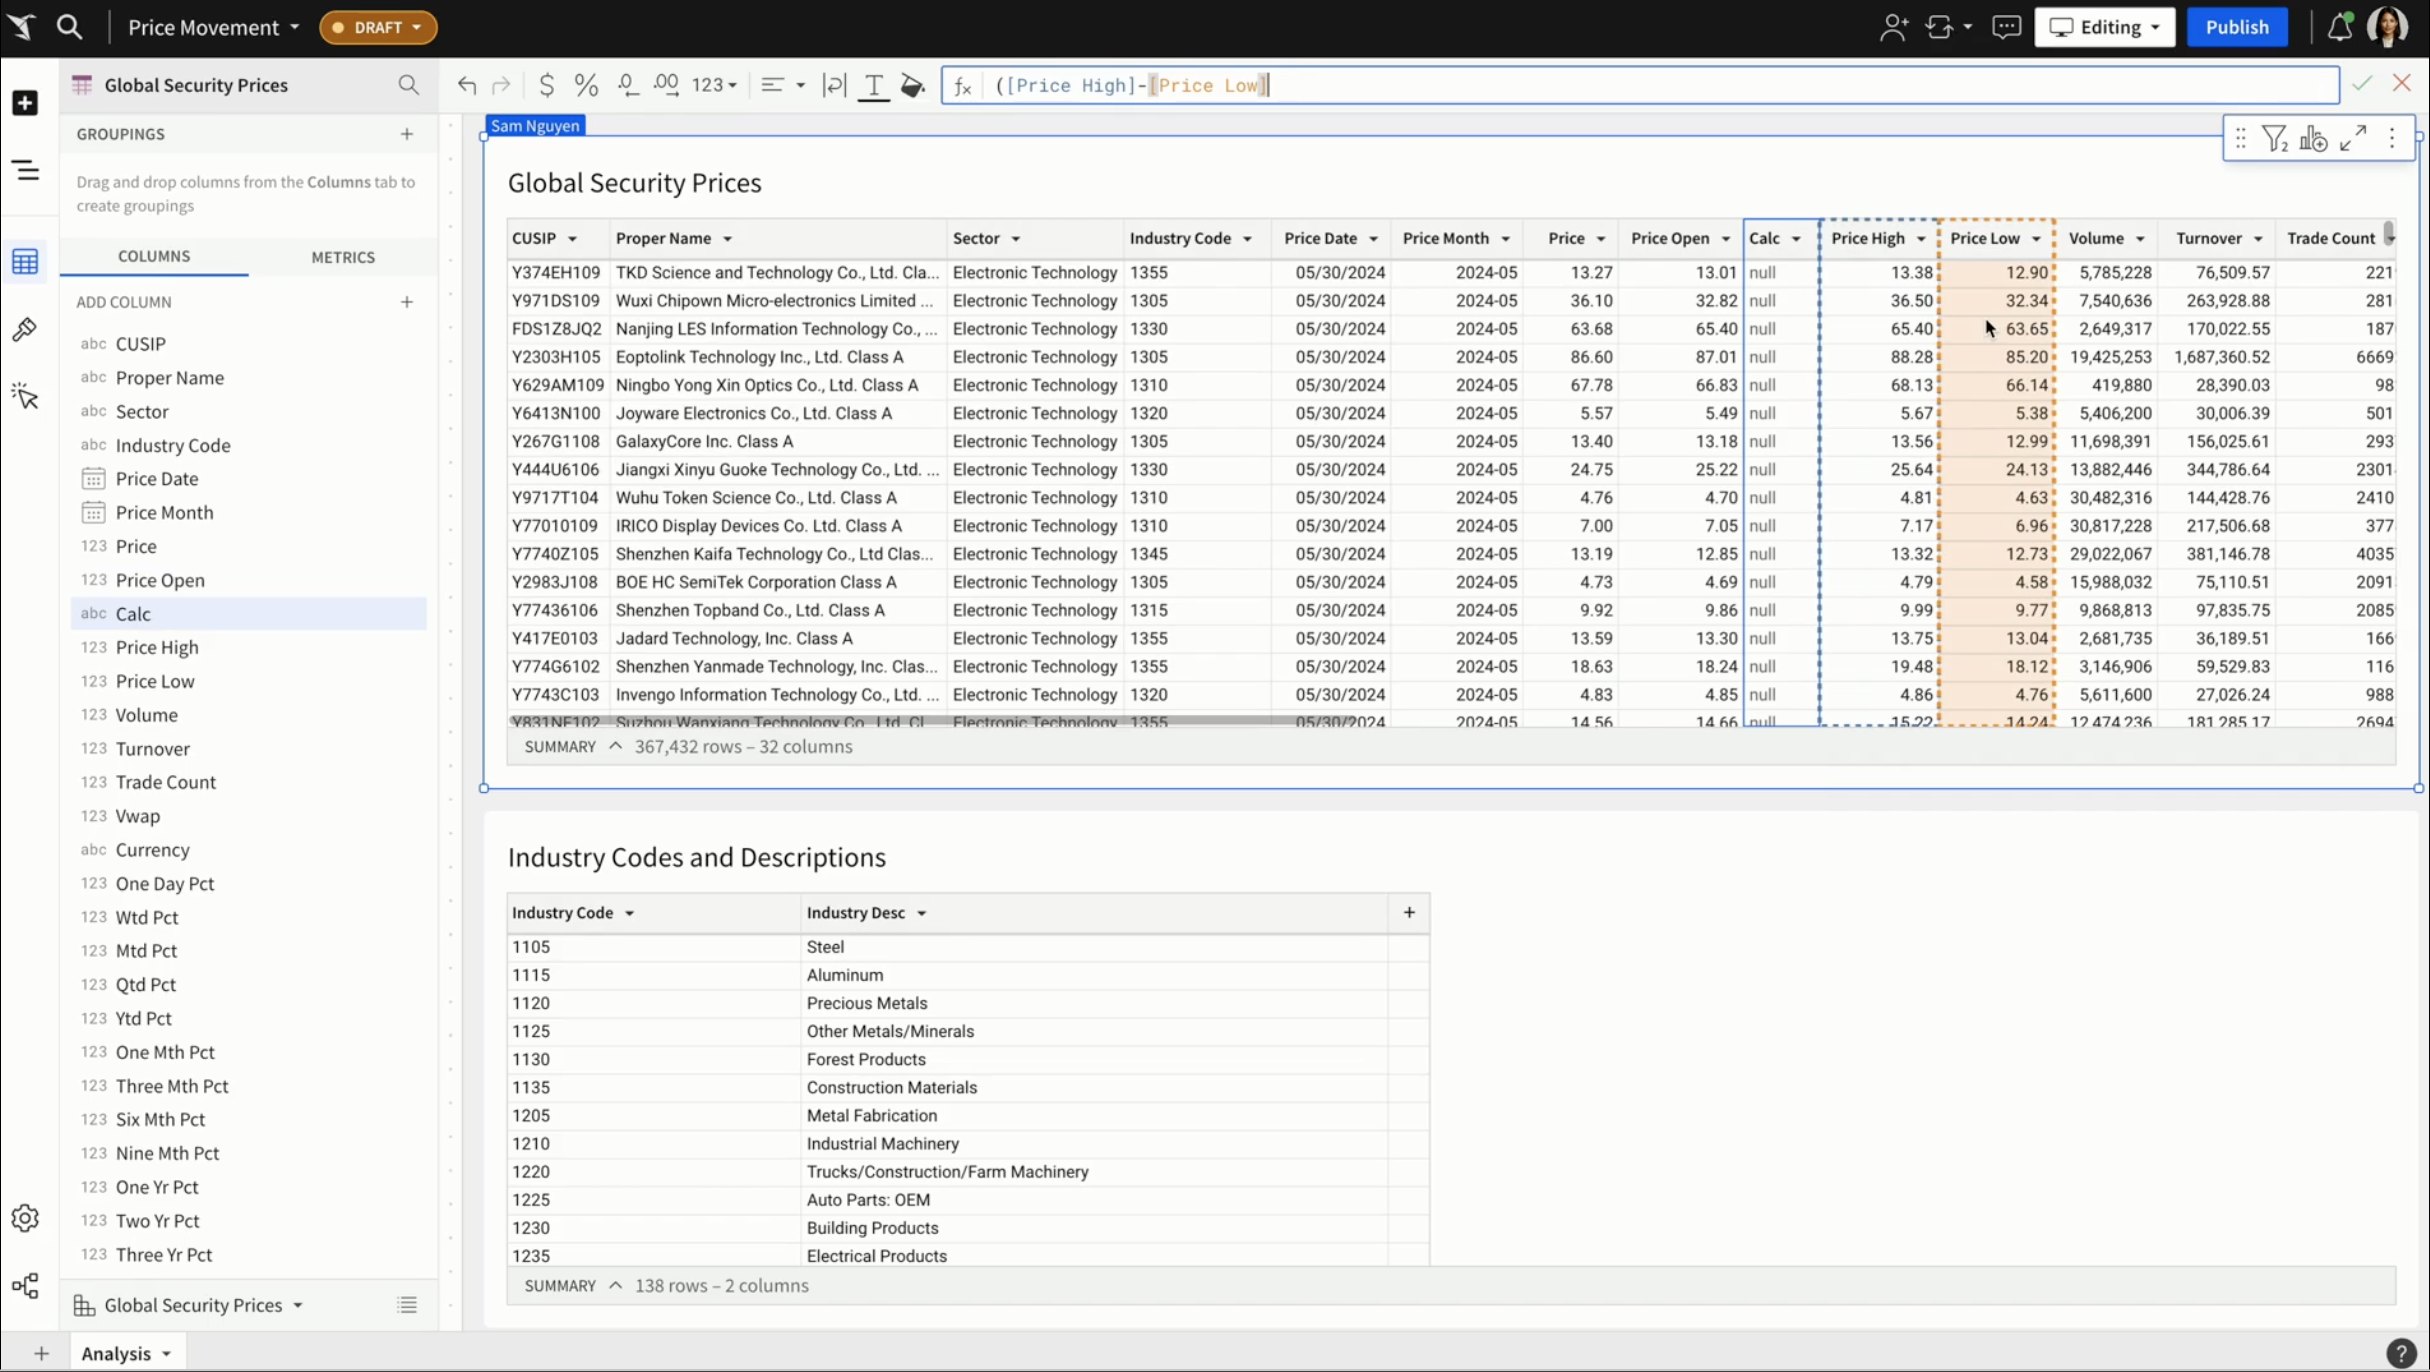Apply currency formatting with the dollar sign icon

[x=547, y=85]
